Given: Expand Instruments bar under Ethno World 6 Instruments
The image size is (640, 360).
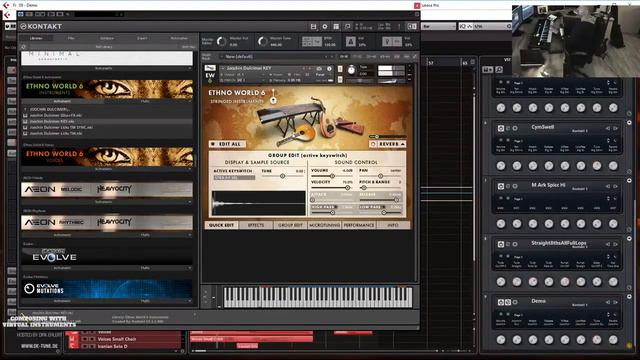Looking at the screenshot, I should point(62,101).
